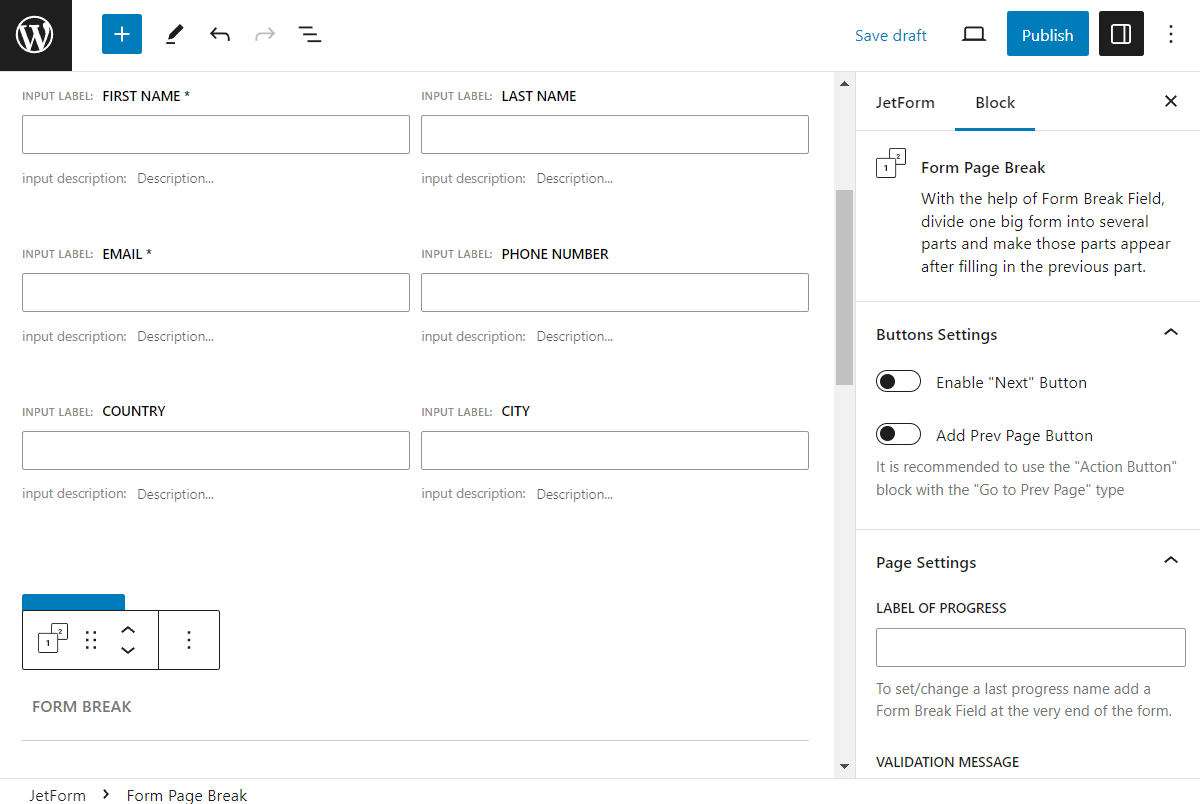This screenshot has width=1200, height=804.
Task: Click the Form Page Break block type icon in toolbar
Action: [x=53, y=639]
